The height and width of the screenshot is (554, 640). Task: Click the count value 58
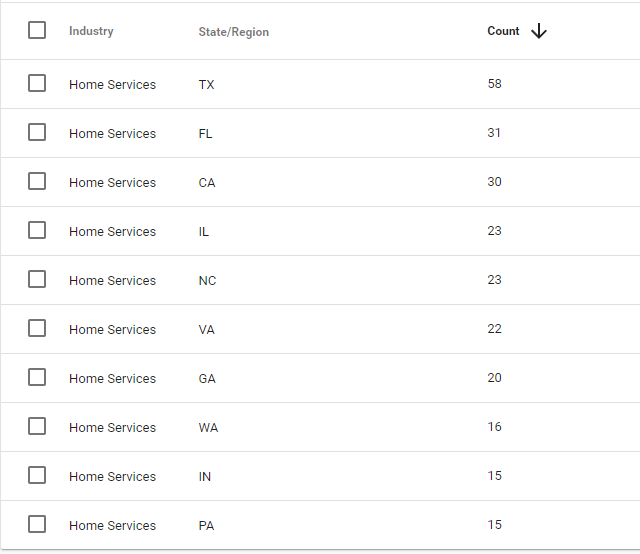pos(494,84)
